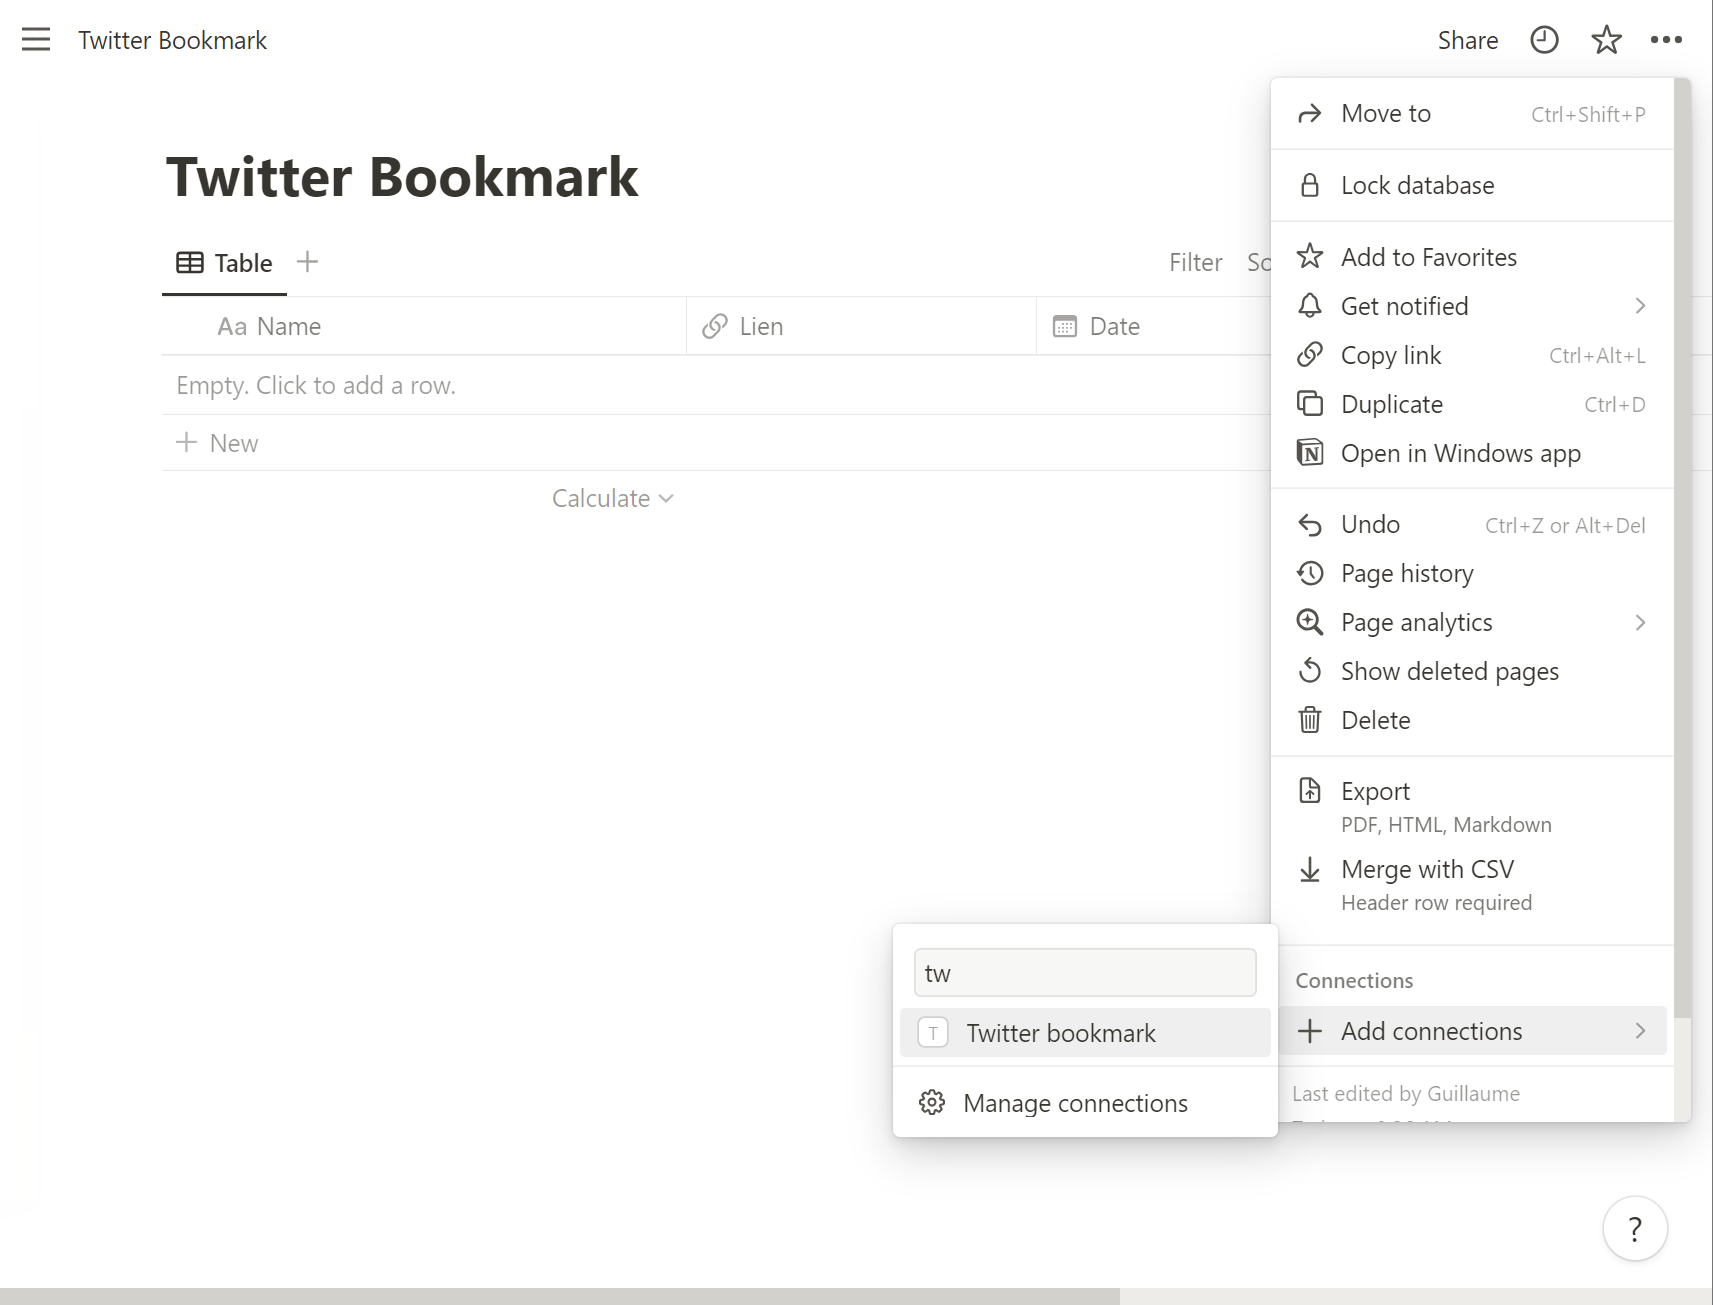
Task: Click the favorite star icon in top bar
Action: pyautogui.click(x=1606, y=40)
